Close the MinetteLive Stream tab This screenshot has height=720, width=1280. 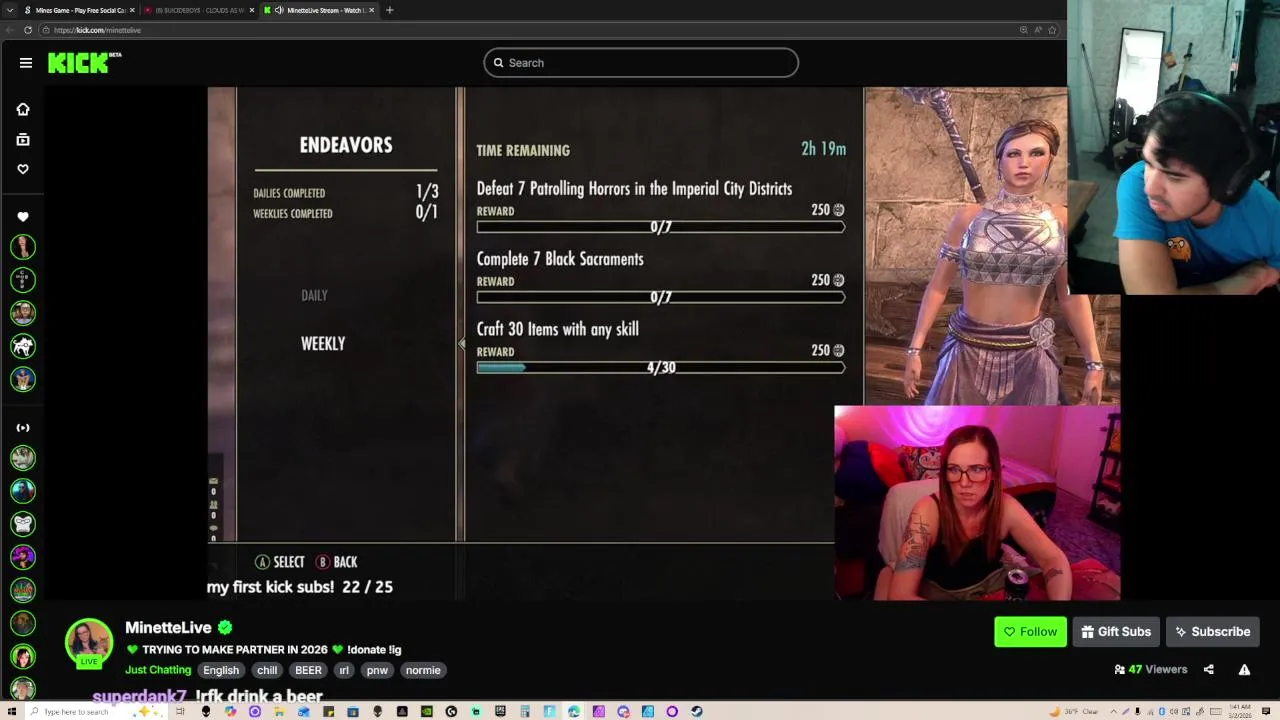pos(372,10)
